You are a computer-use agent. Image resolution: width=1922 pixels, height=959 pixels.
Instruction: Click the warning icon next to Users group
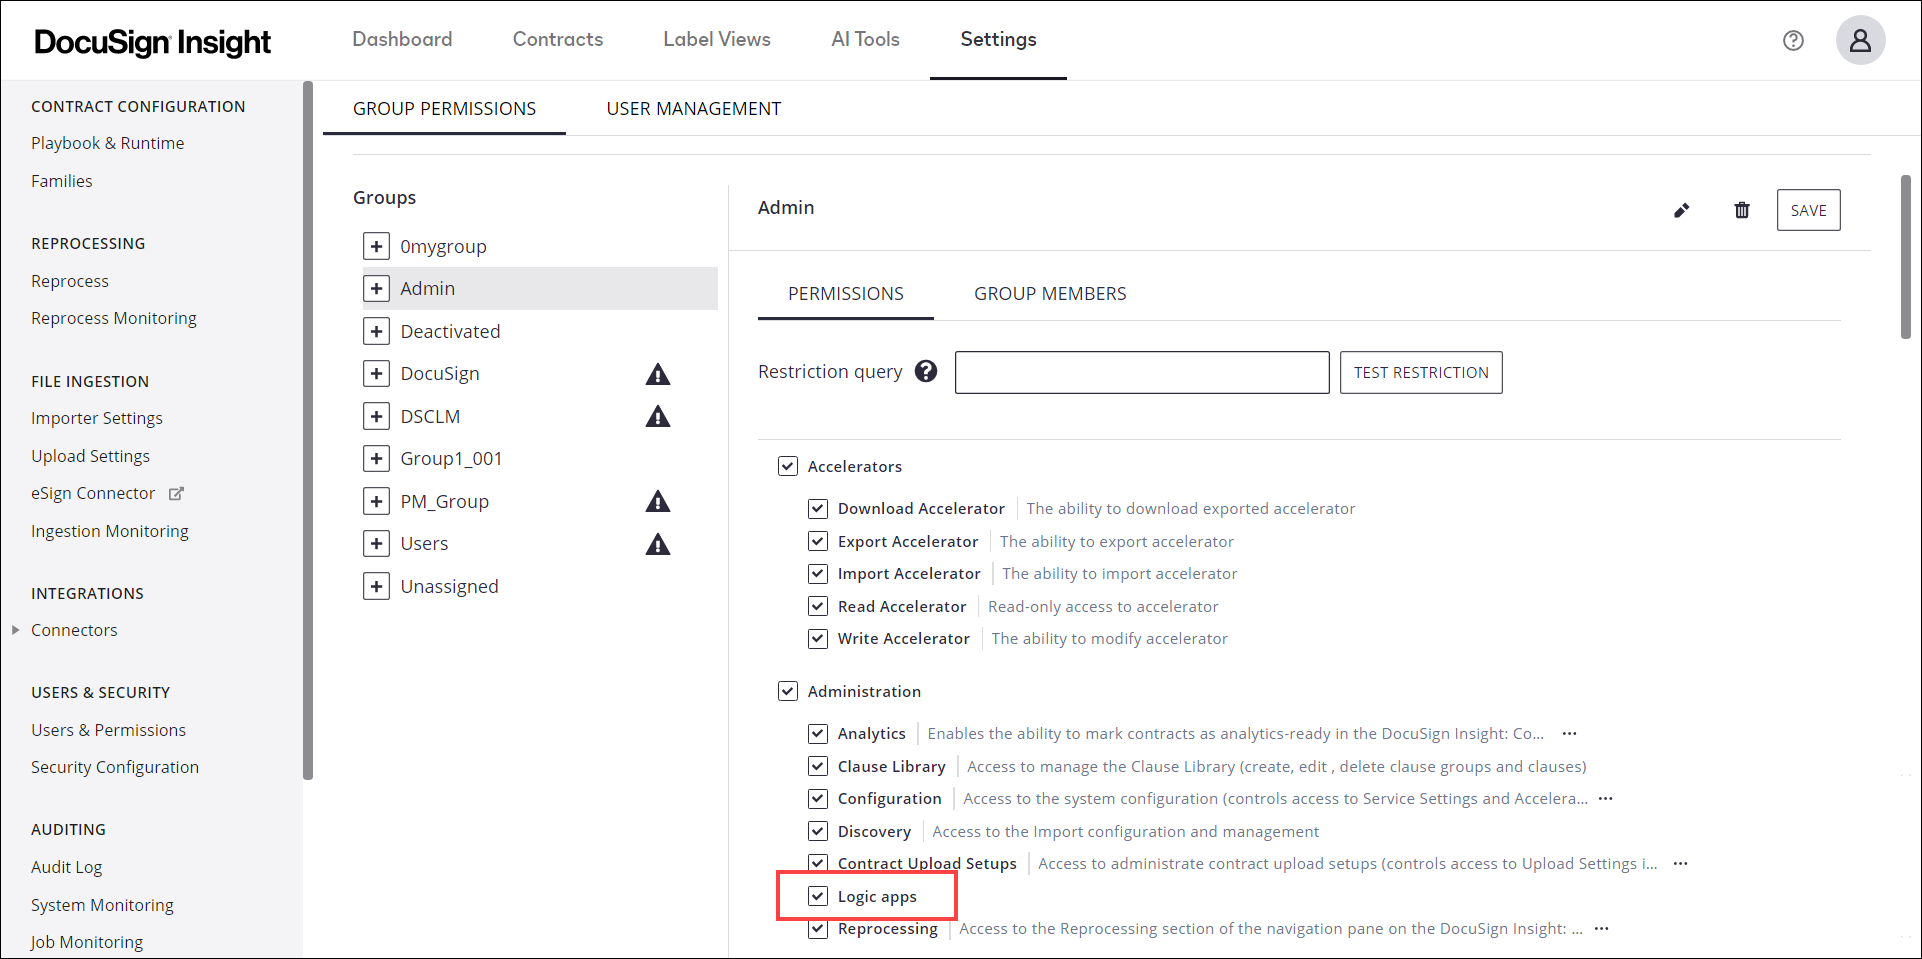click(x=657, y=544)
